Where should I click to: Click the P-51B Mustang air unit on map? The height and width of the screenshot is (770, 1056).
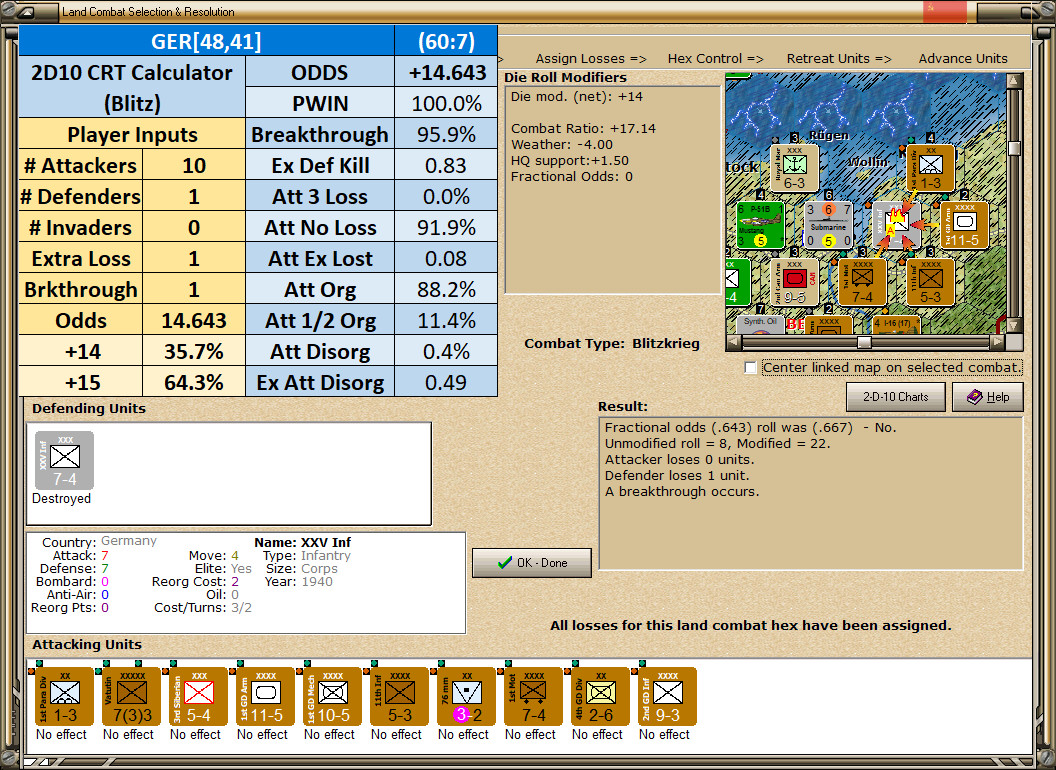point(760,226)
